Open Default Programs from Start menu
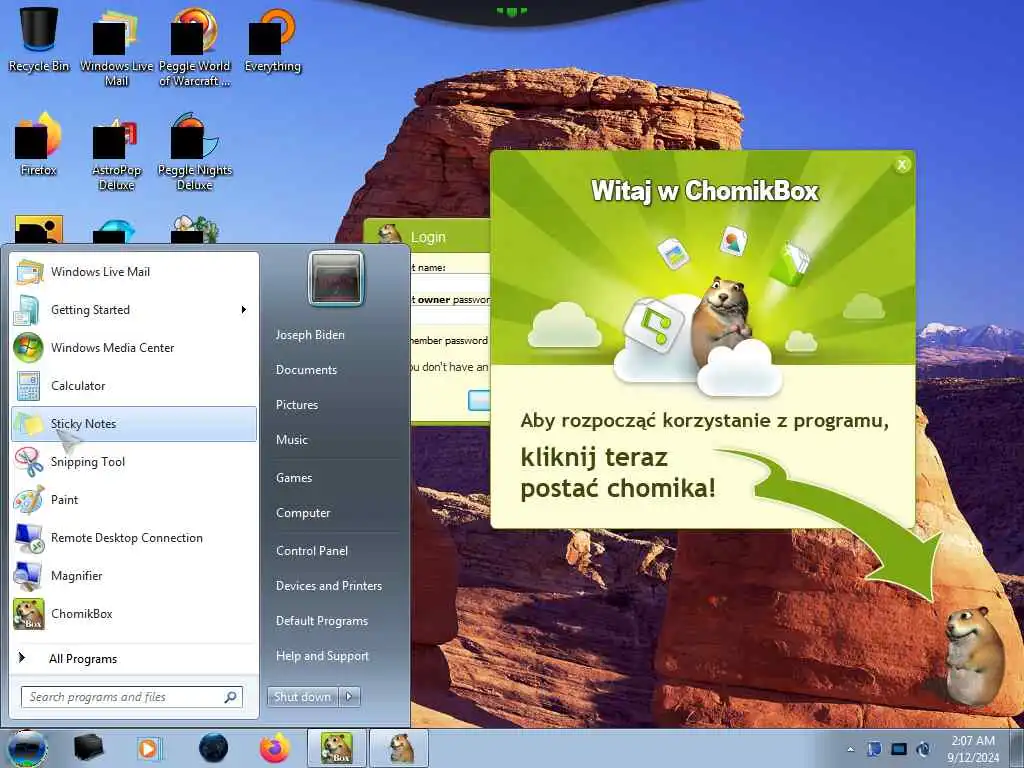The height and width of the screenshot is (768, 1024). pyautogui.click(x=322, y=620)
